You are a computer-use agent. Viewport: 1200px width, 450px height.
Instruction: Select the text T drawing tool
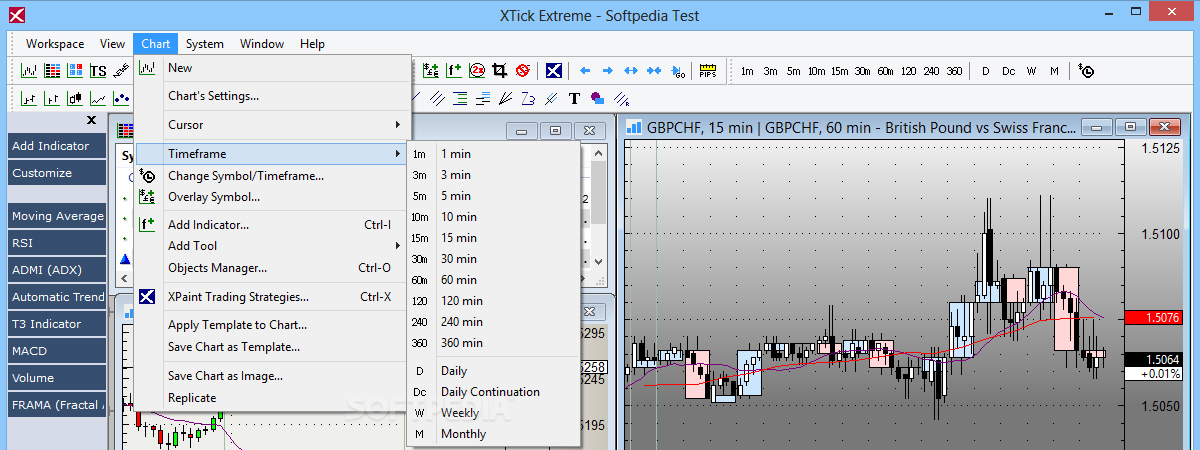(x=574, y=98)
